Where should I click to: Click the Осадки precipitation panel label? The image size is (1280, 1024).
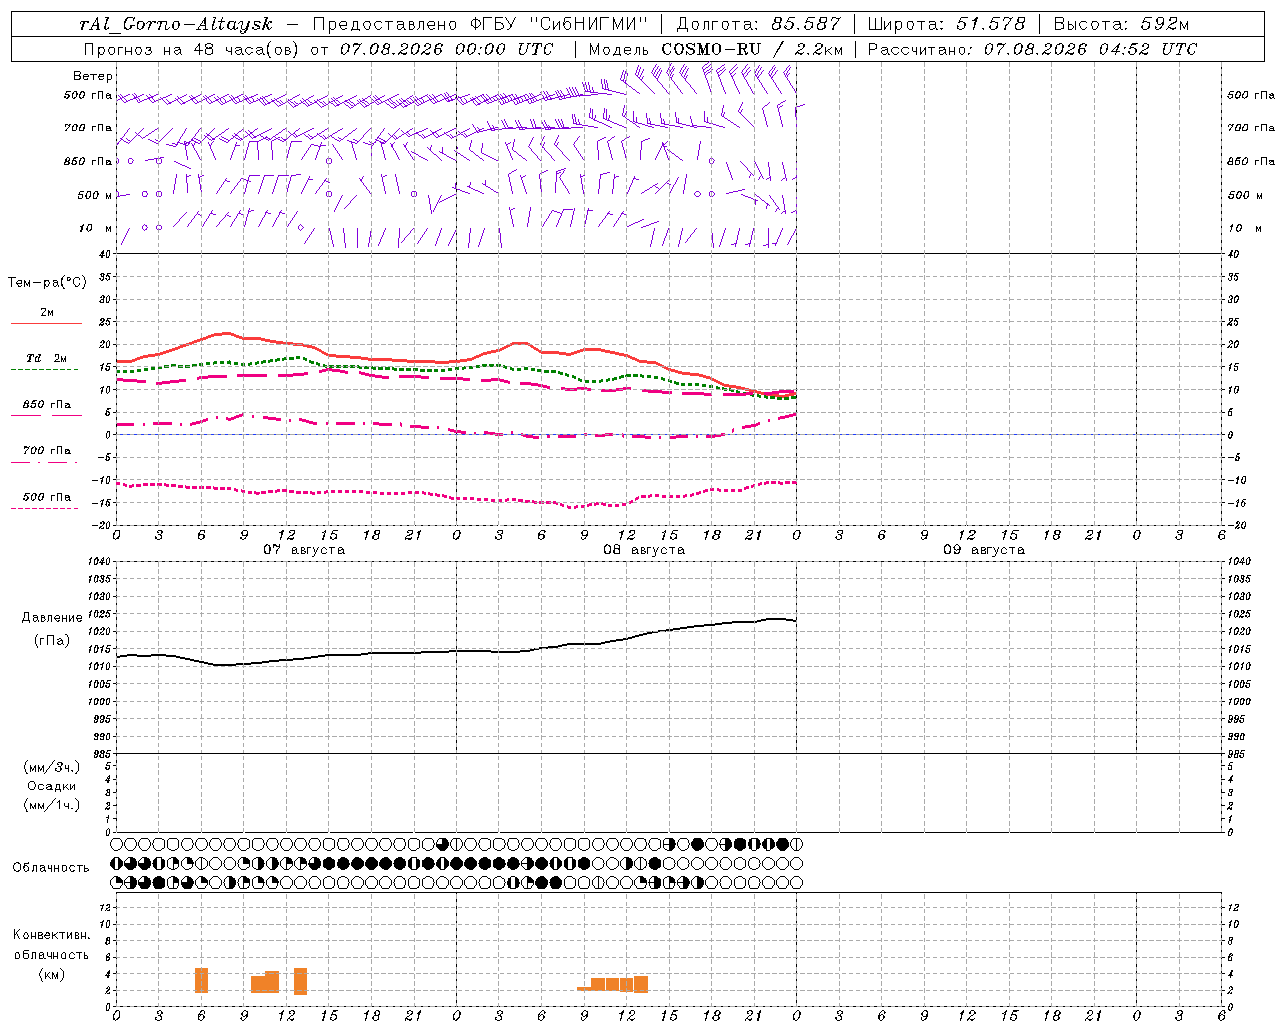(52, 786)
